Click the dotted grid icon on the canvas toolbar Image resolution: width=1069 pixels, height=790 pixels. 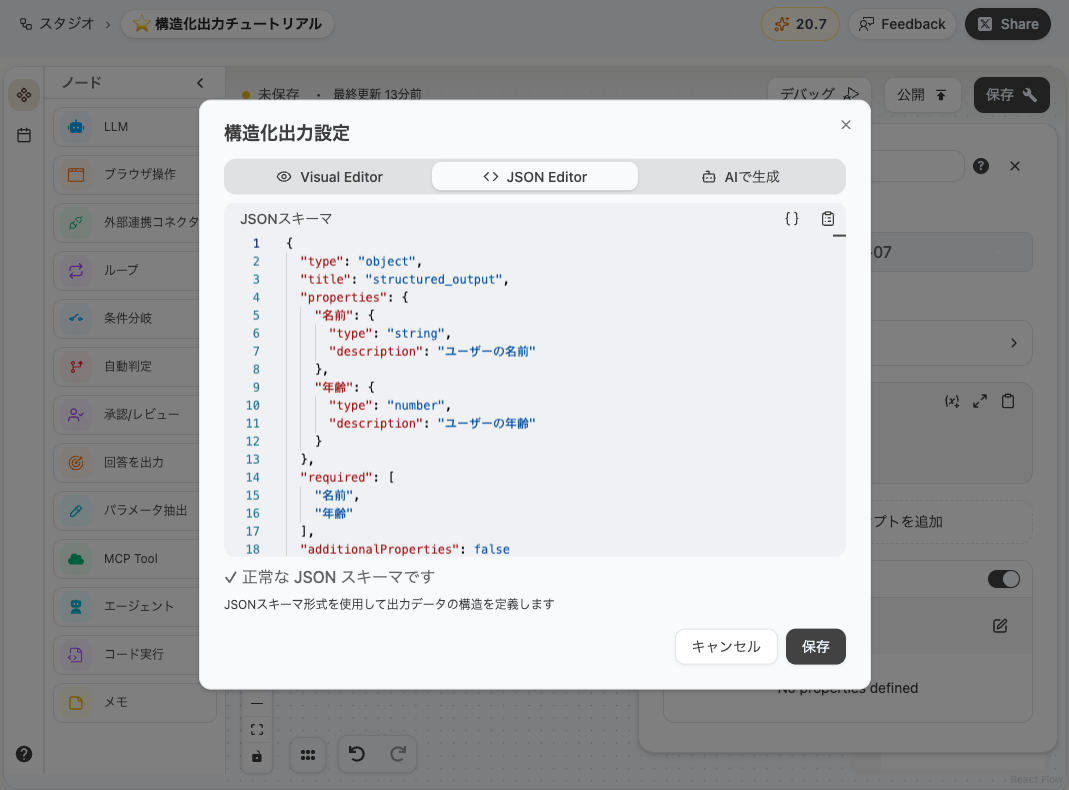(308, 754)
